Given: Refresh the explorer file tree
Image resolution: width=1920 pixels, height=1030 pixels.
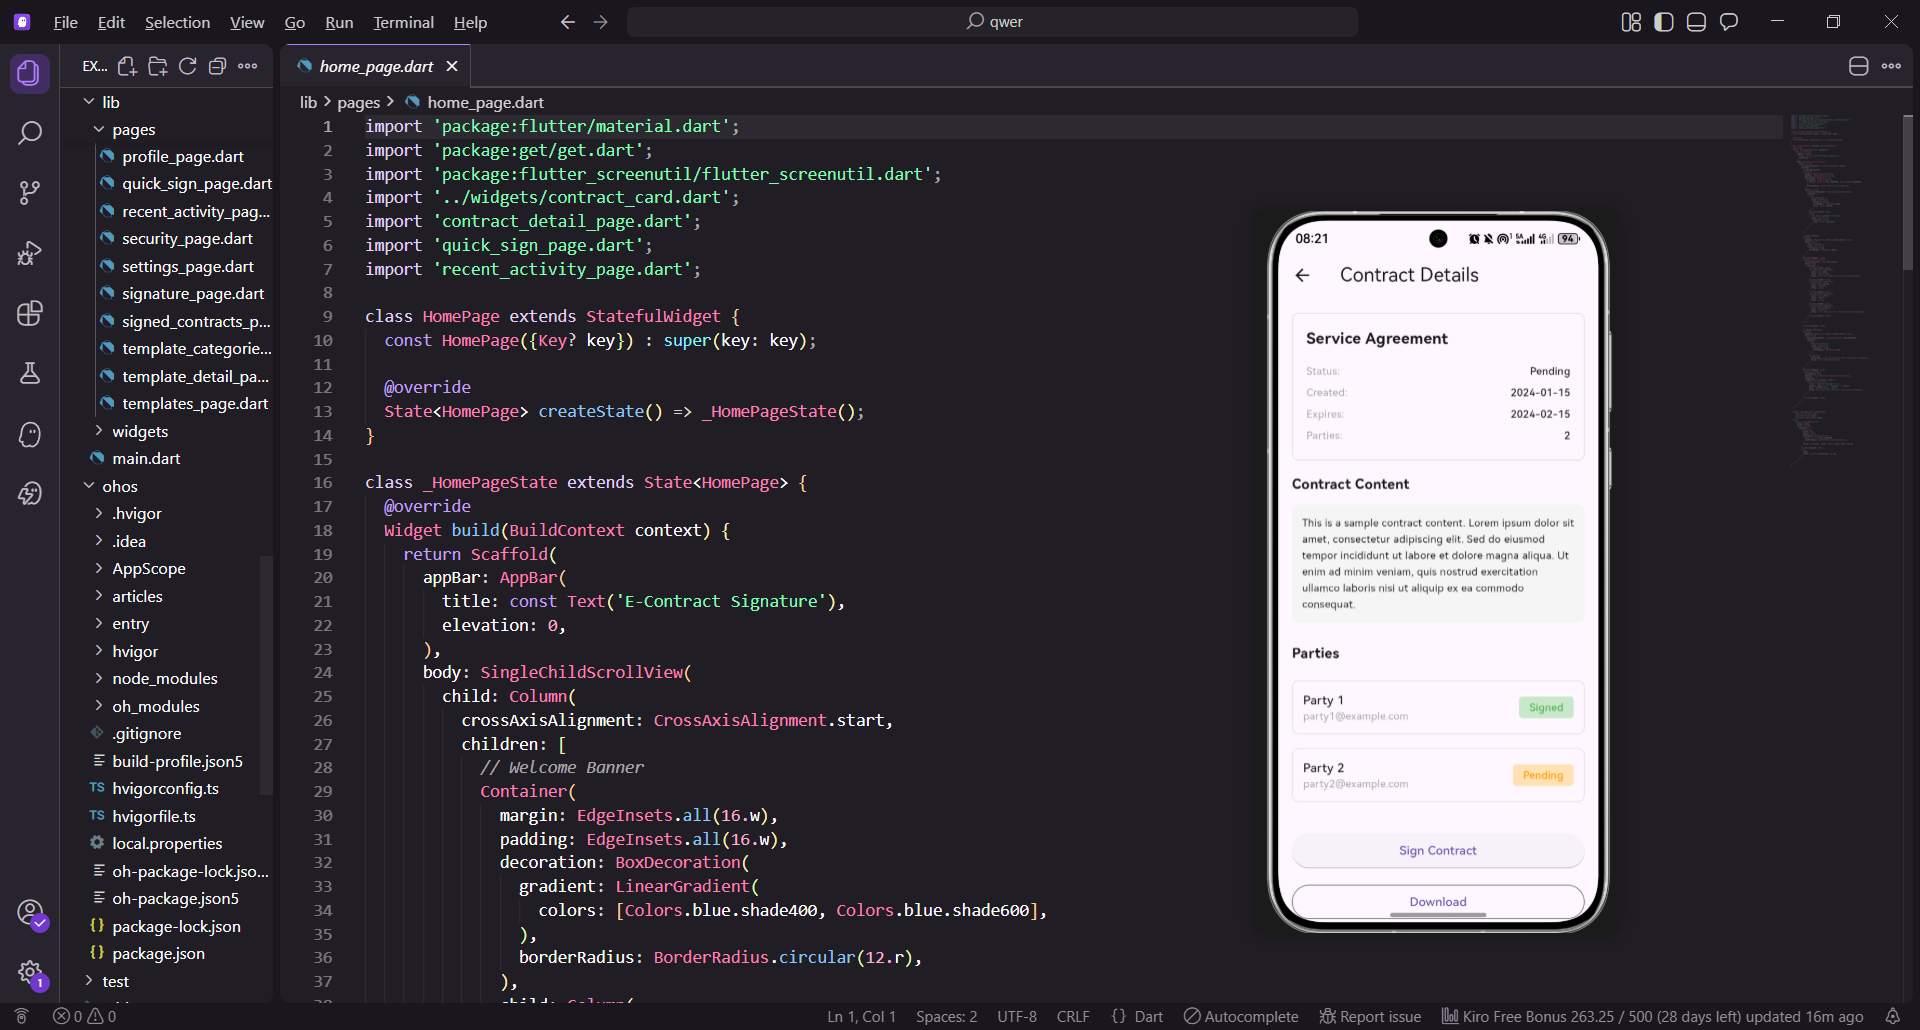Looking at the screenshot, I should (187, 66).
